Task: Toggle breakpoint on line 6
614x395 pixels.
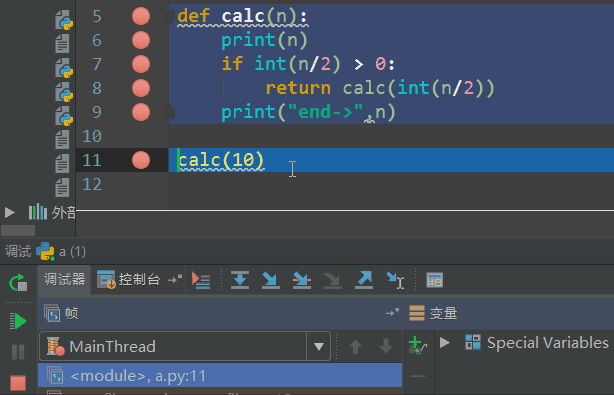Action: 141,40
